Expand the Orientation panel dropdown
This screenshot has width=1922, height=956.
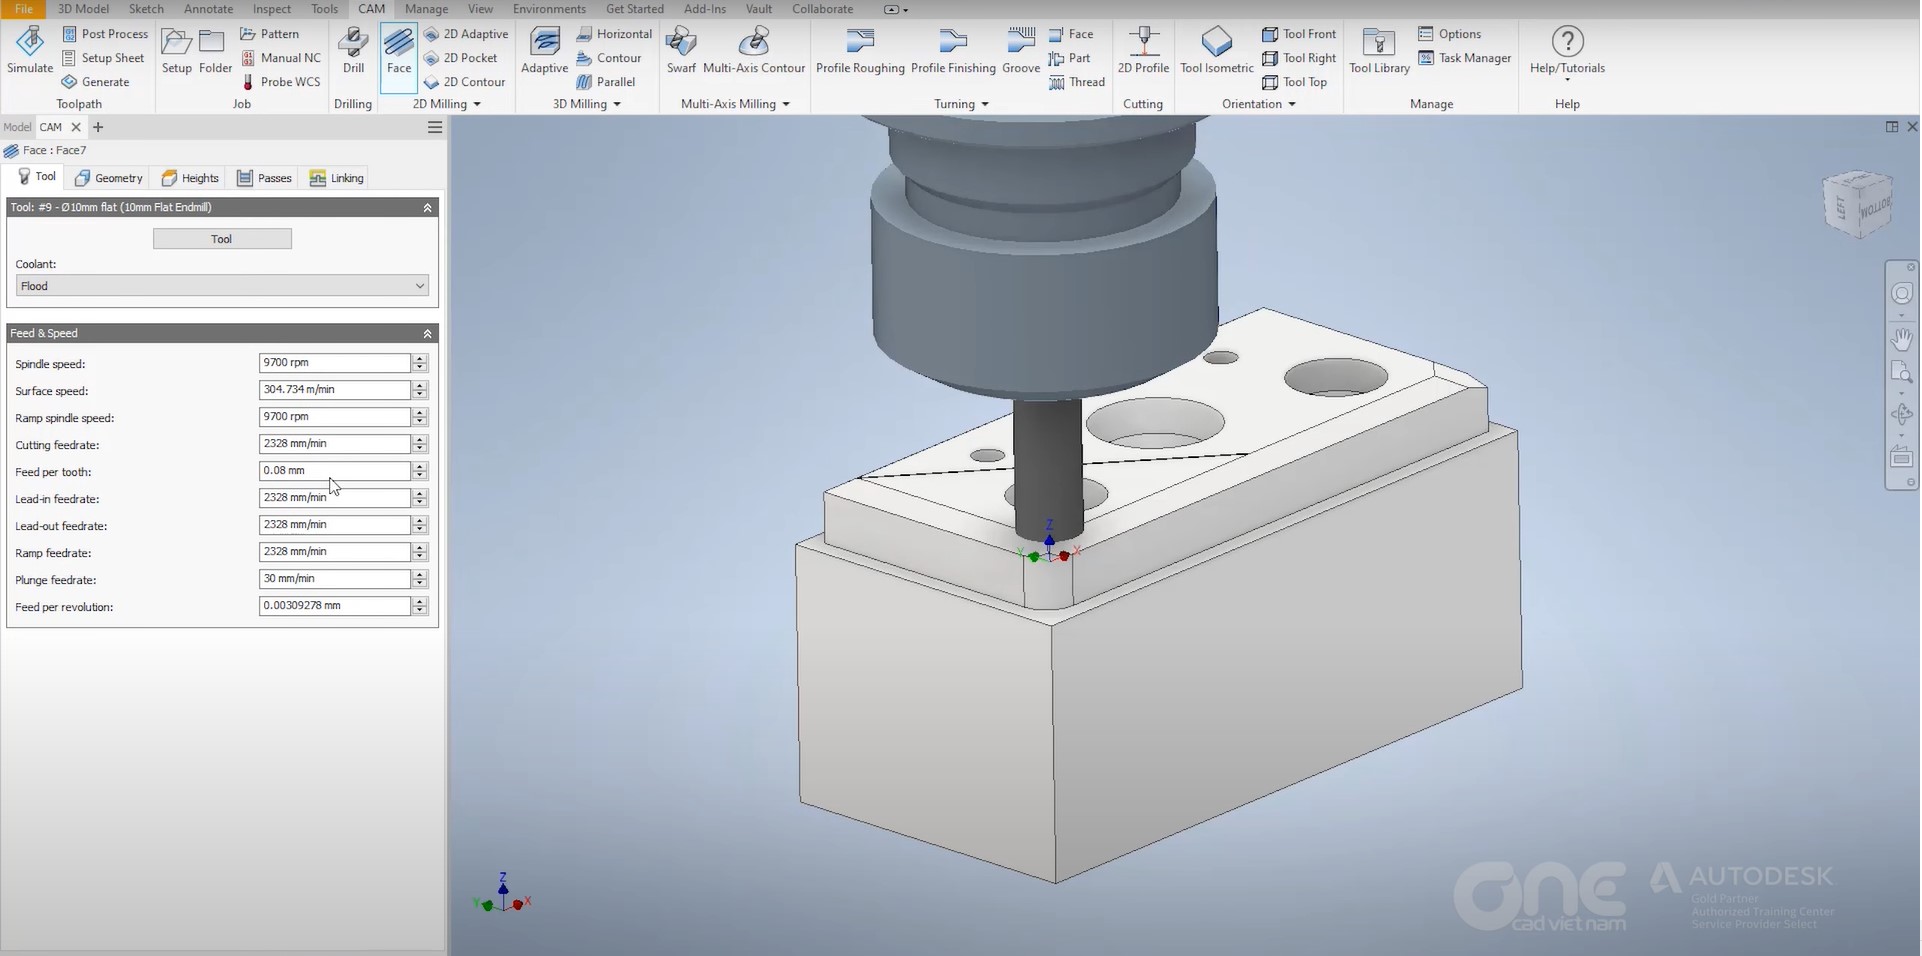(1292, 104)
